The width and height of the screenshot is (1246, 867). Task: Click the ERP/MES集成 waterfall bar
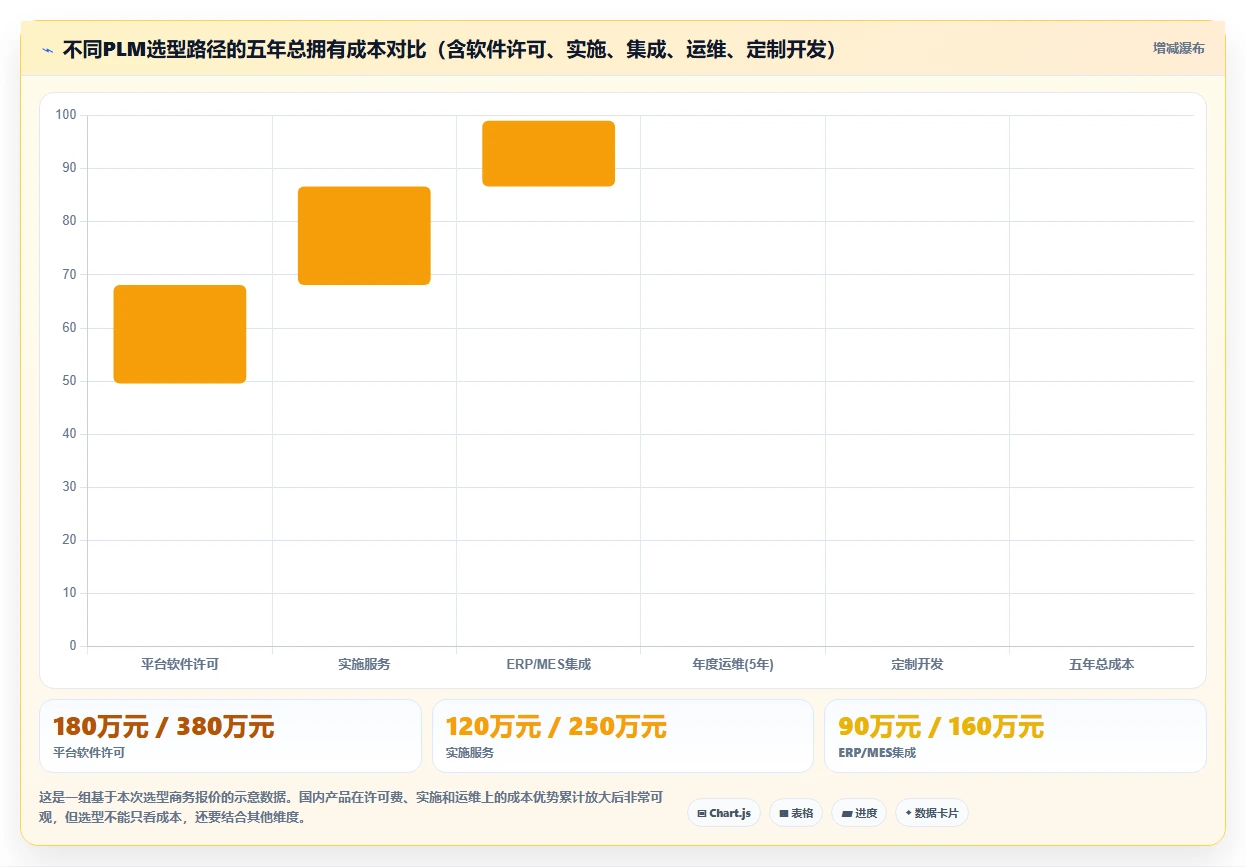(548, 153)
